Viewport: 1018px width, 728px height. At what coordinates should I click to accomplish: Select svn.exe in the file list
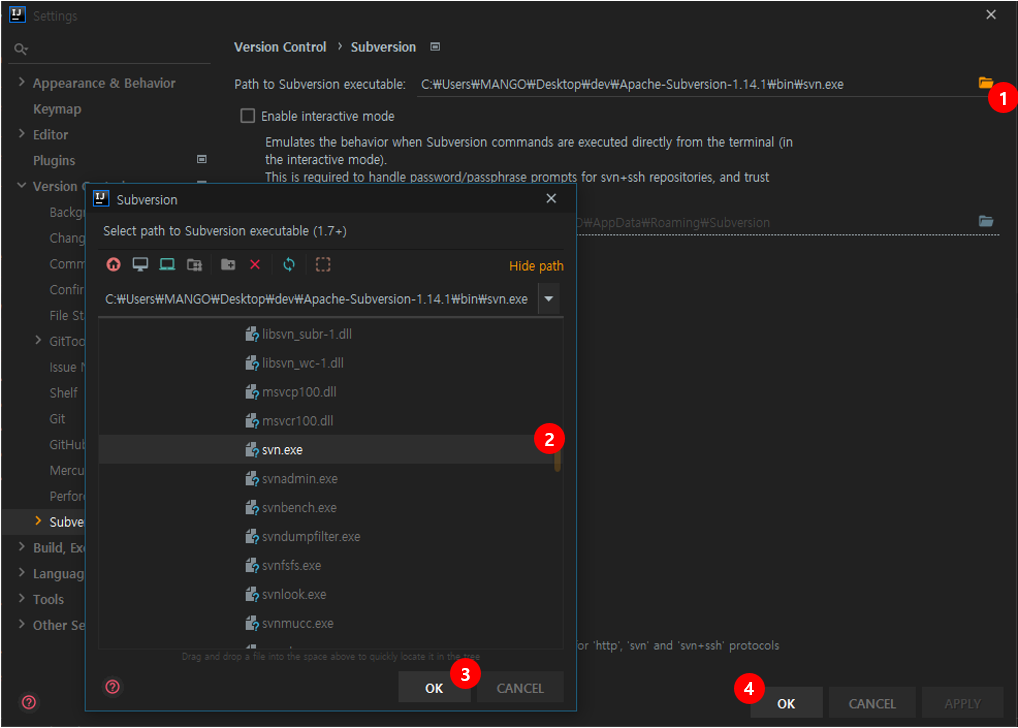[330, 449]
